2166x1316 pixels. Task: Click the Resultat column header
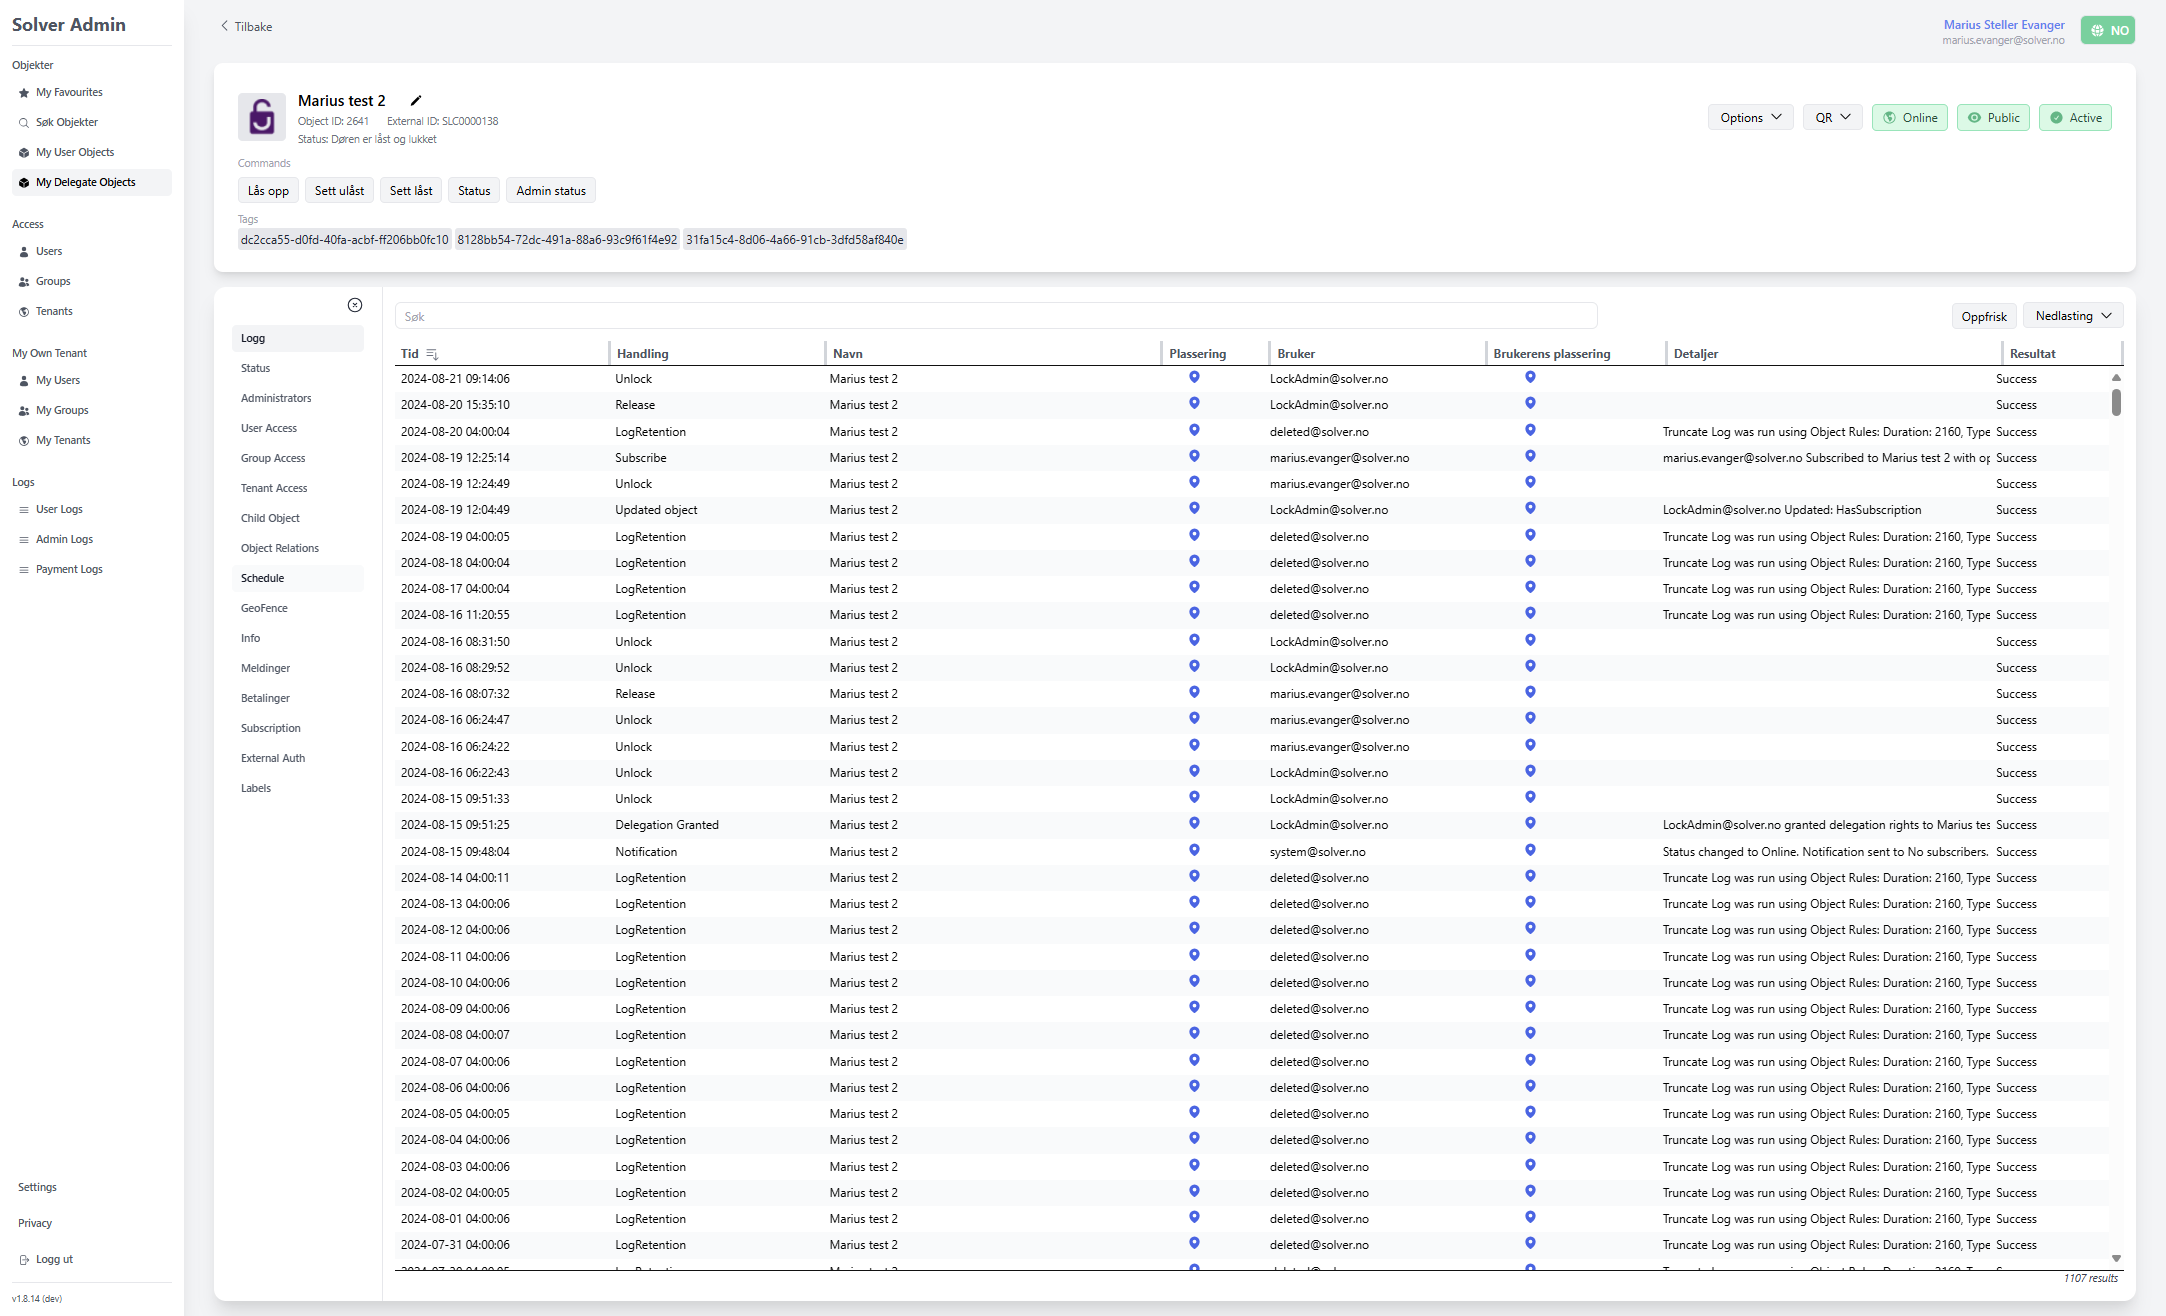(2033, 354)
